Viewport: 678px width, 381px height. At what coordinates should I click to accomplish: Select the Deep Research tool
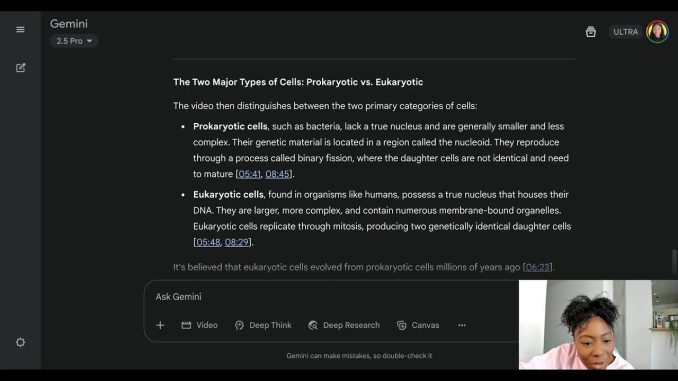coord(344,325)
